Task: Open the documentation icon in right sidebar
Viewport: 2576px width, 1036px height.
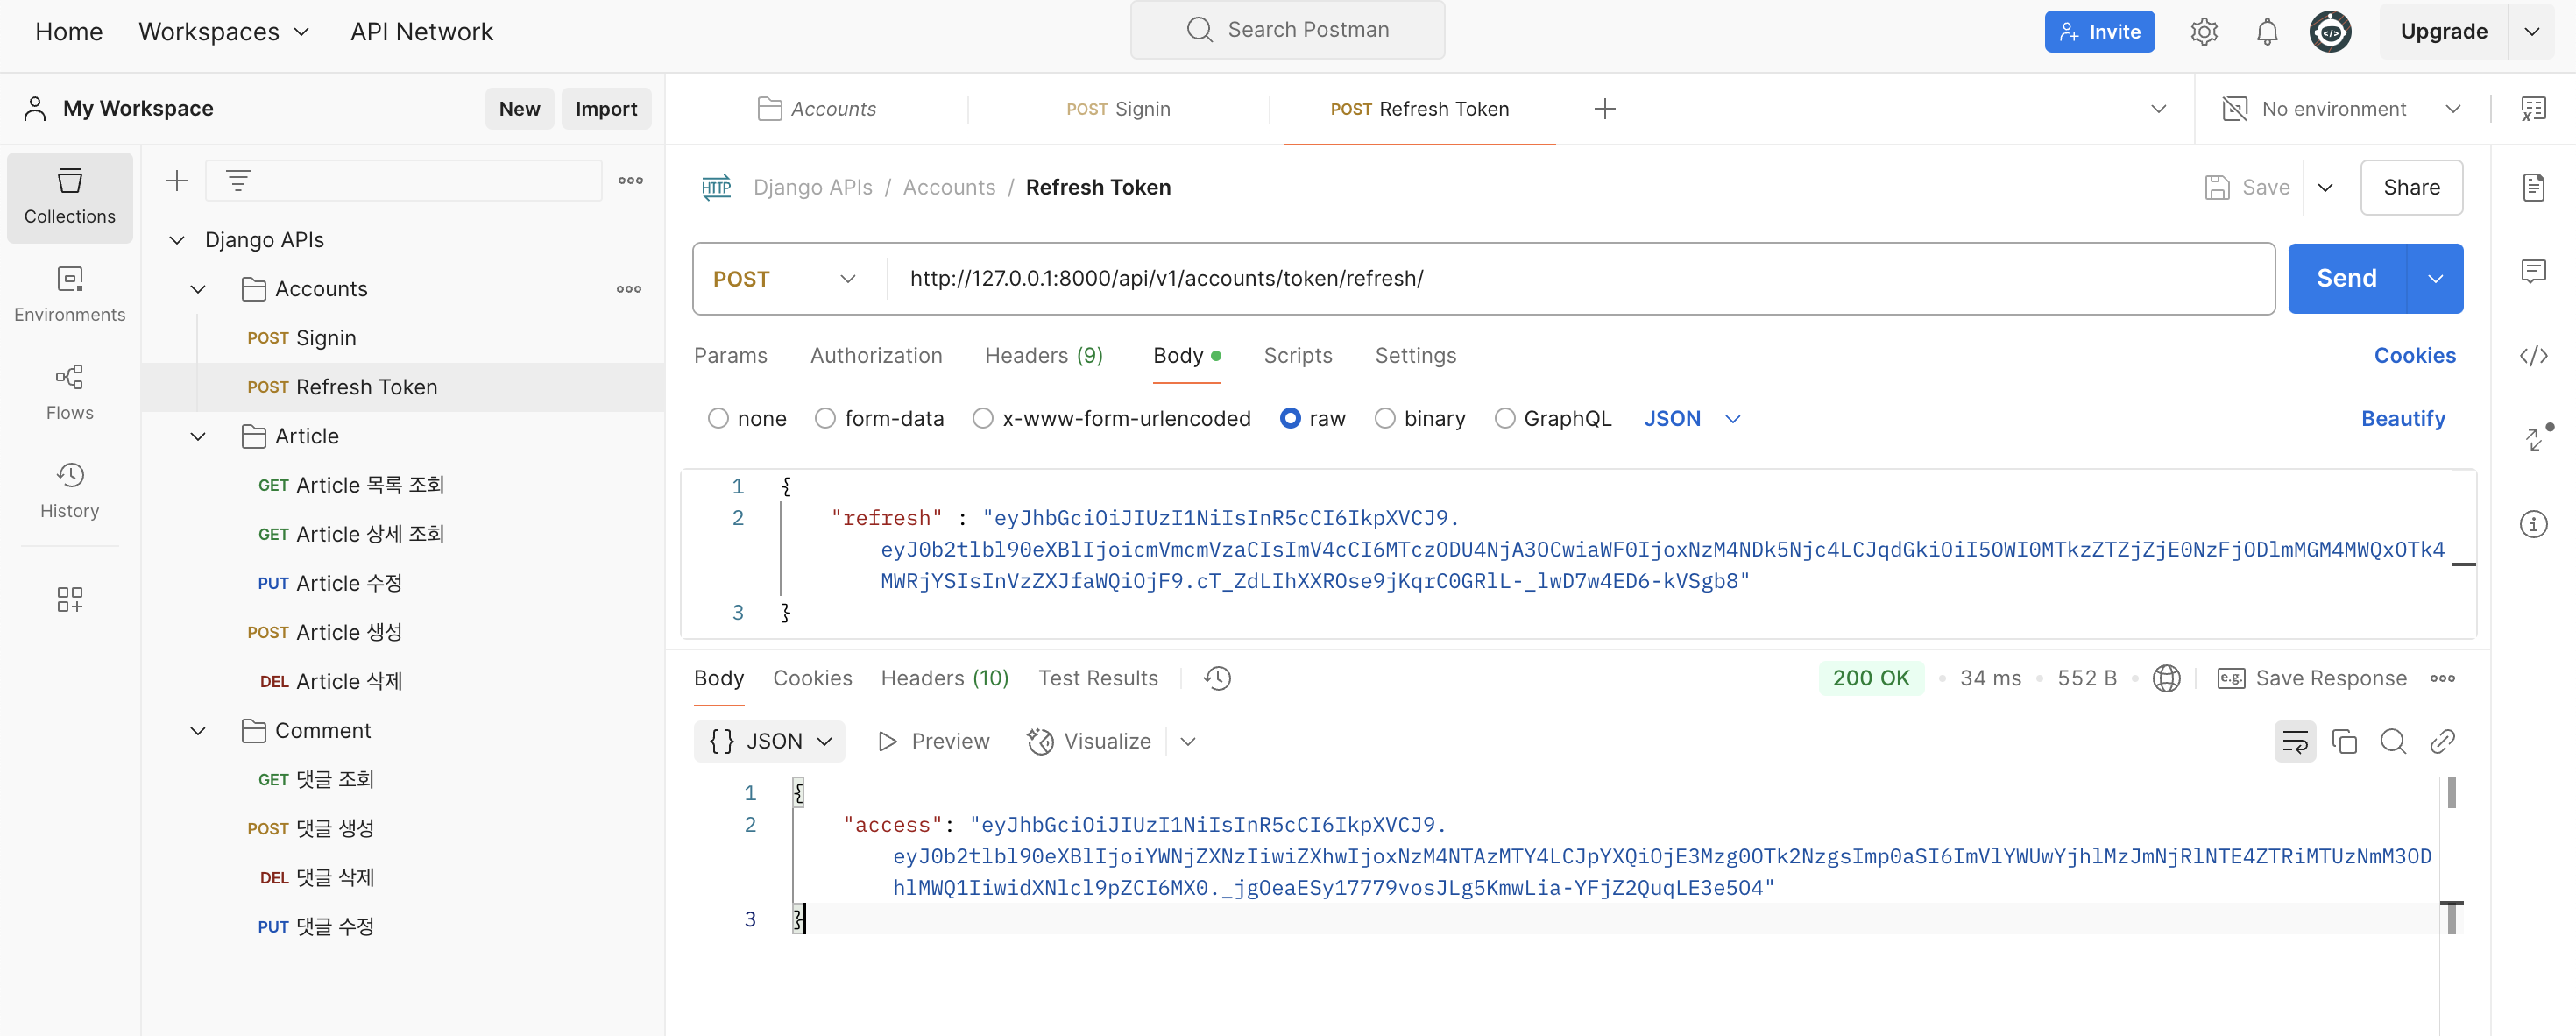Action: click(2533, 187)
